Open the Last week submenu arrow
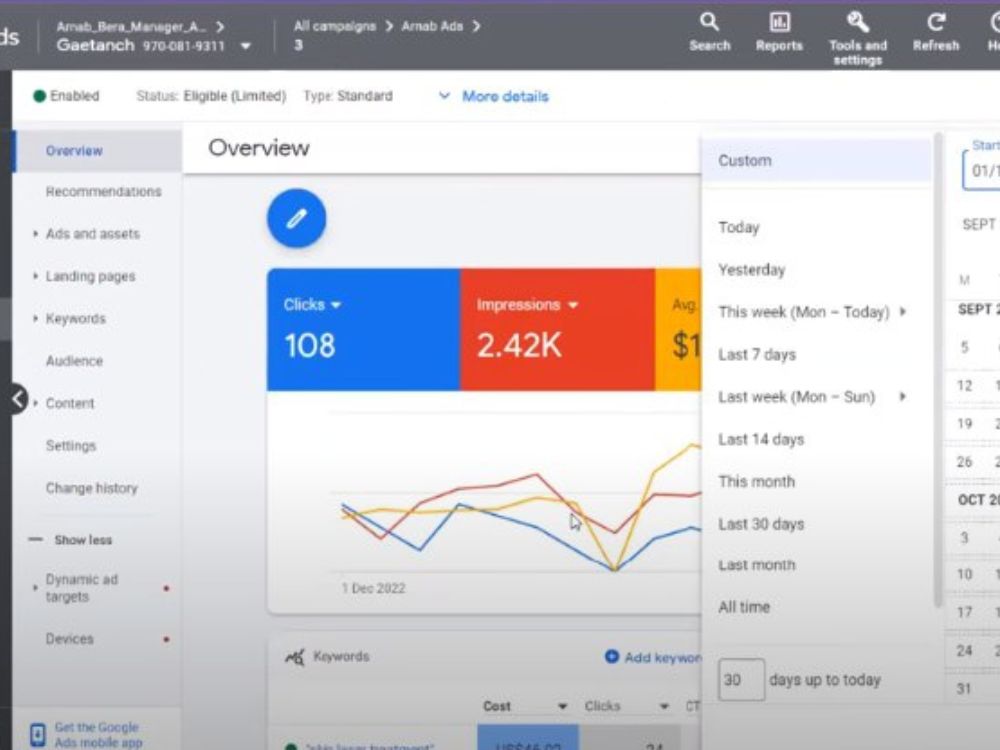The height and width of the screenshot is (750, 1000). click(902, 396)
